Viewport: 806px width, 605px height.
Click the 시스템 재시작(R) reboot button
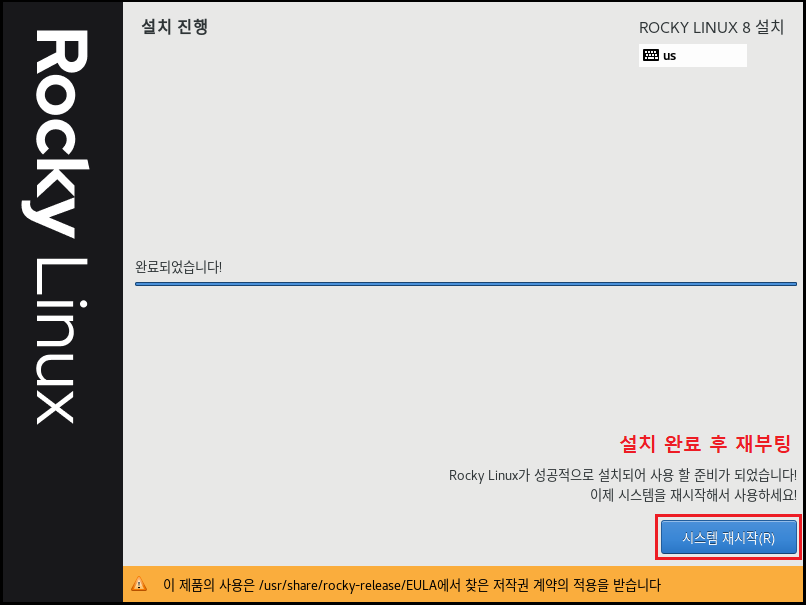(728, 537)
